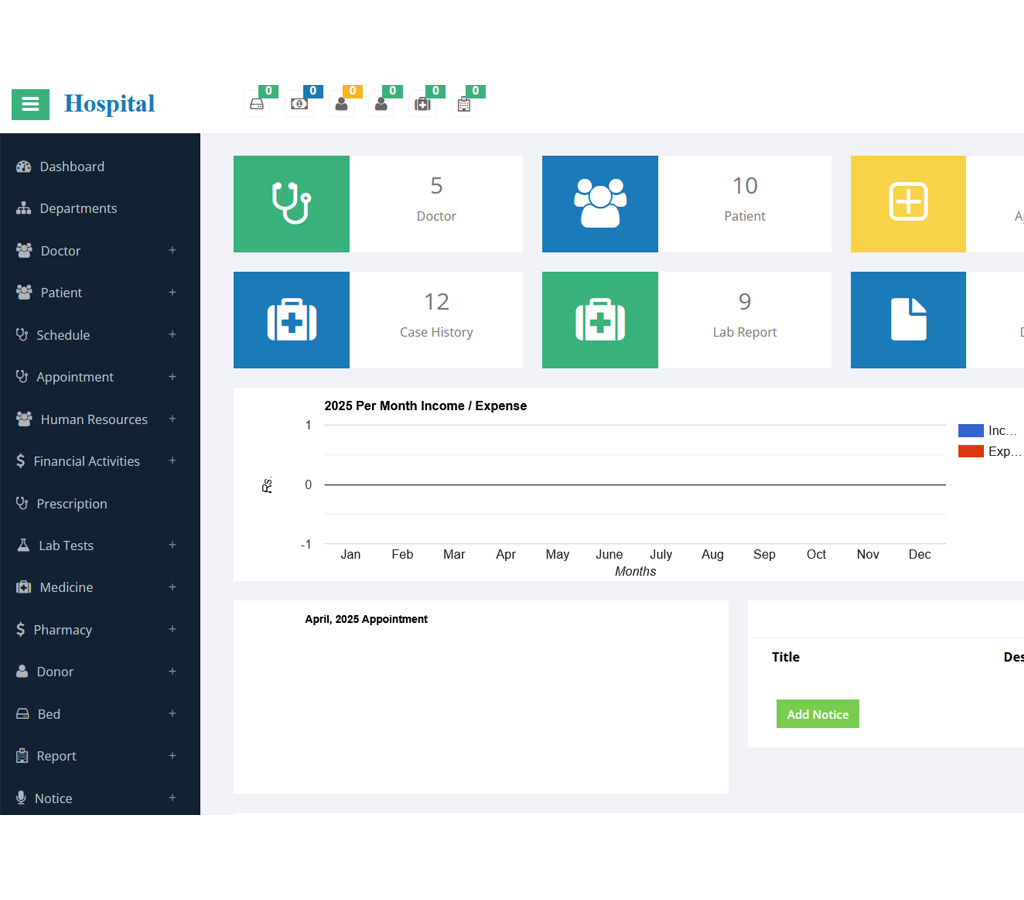Expand the Report submenu plus sign
1024x900 pixels.
click(172, 756)
